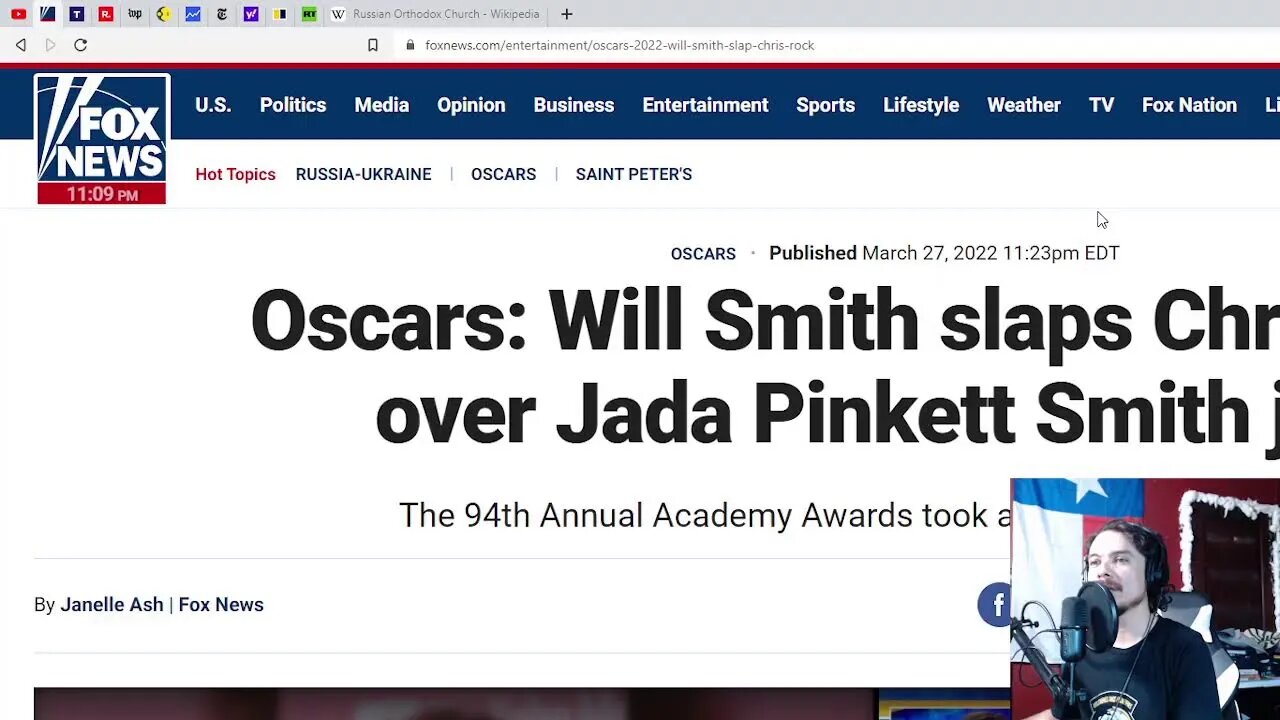This screenshot has width=1280, height=720.
Task: Click the OSCARS category above headline
Action: pos(703,254)
